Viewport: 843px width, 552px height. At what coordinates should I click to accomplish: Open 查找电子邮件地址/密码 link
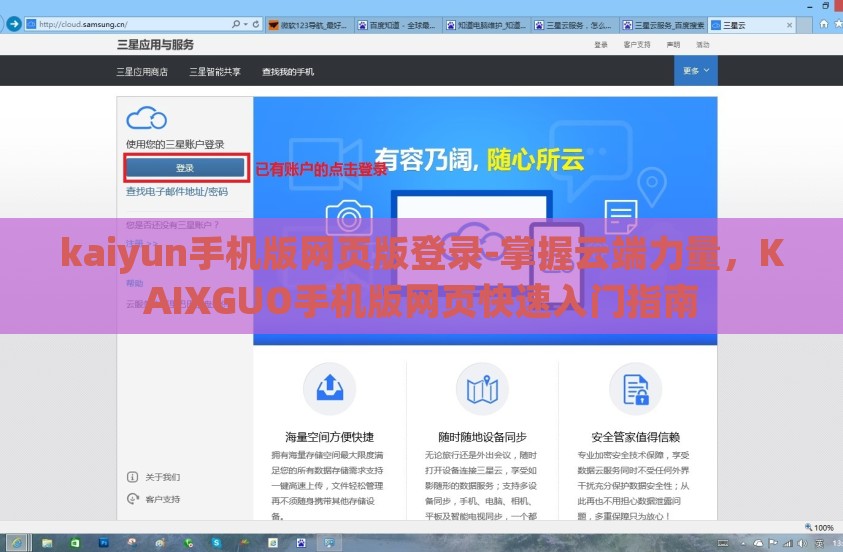coord(177,191)
